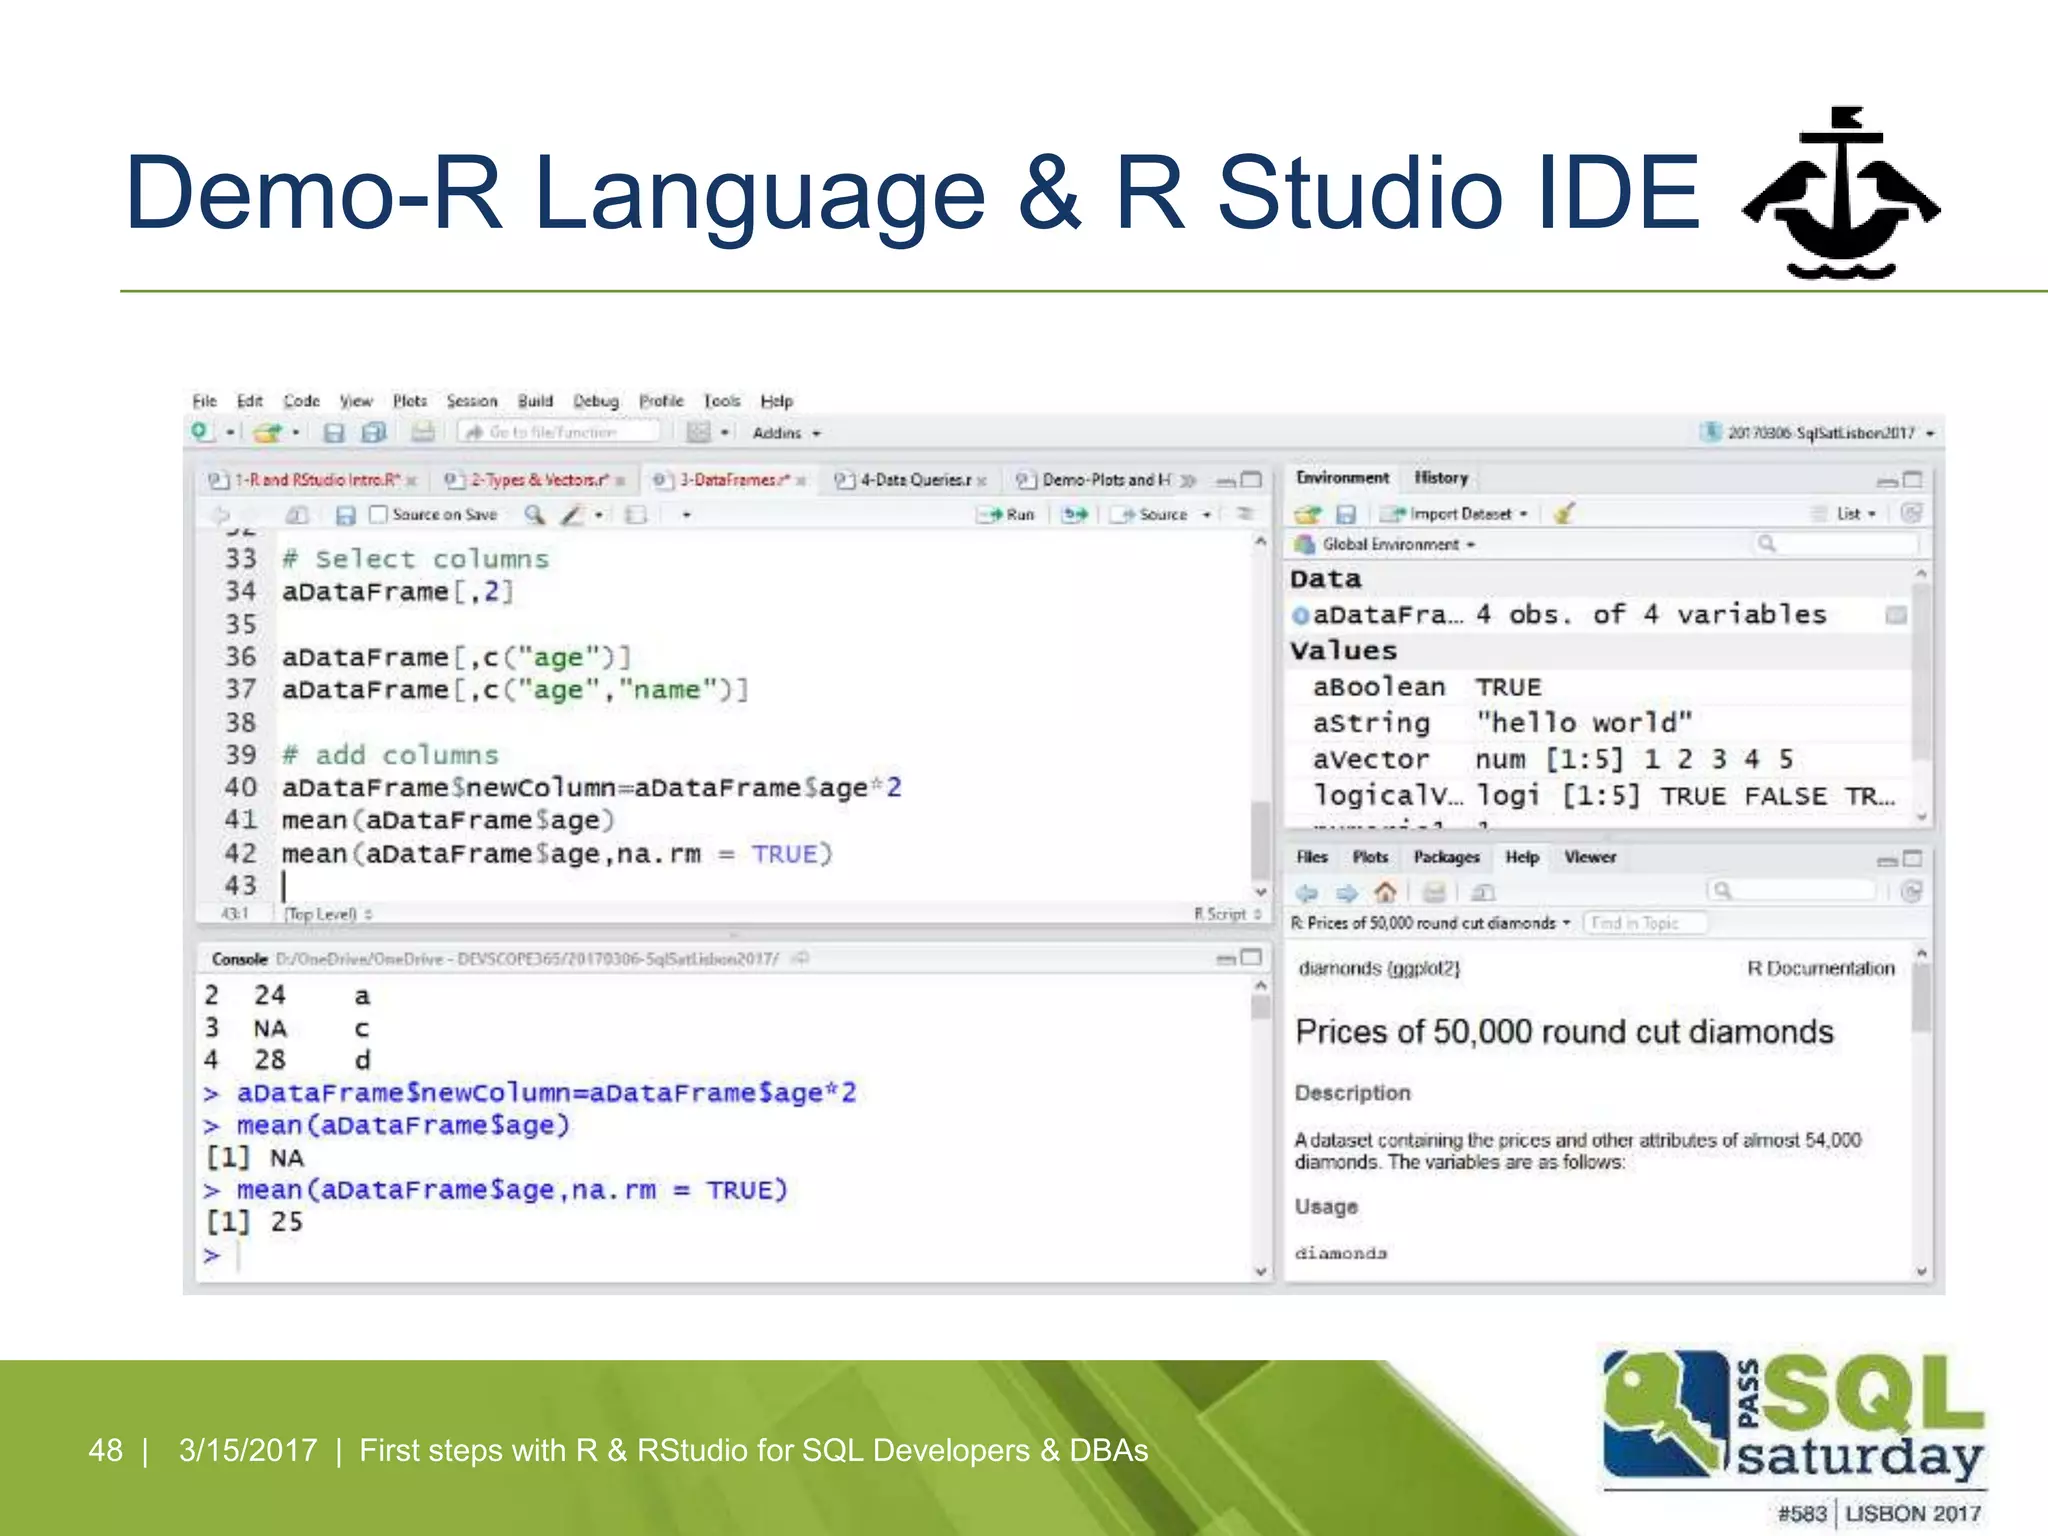Click the re-run previous code region icon
This screenshot has width=2048, height=1536.
(1075, 514)
